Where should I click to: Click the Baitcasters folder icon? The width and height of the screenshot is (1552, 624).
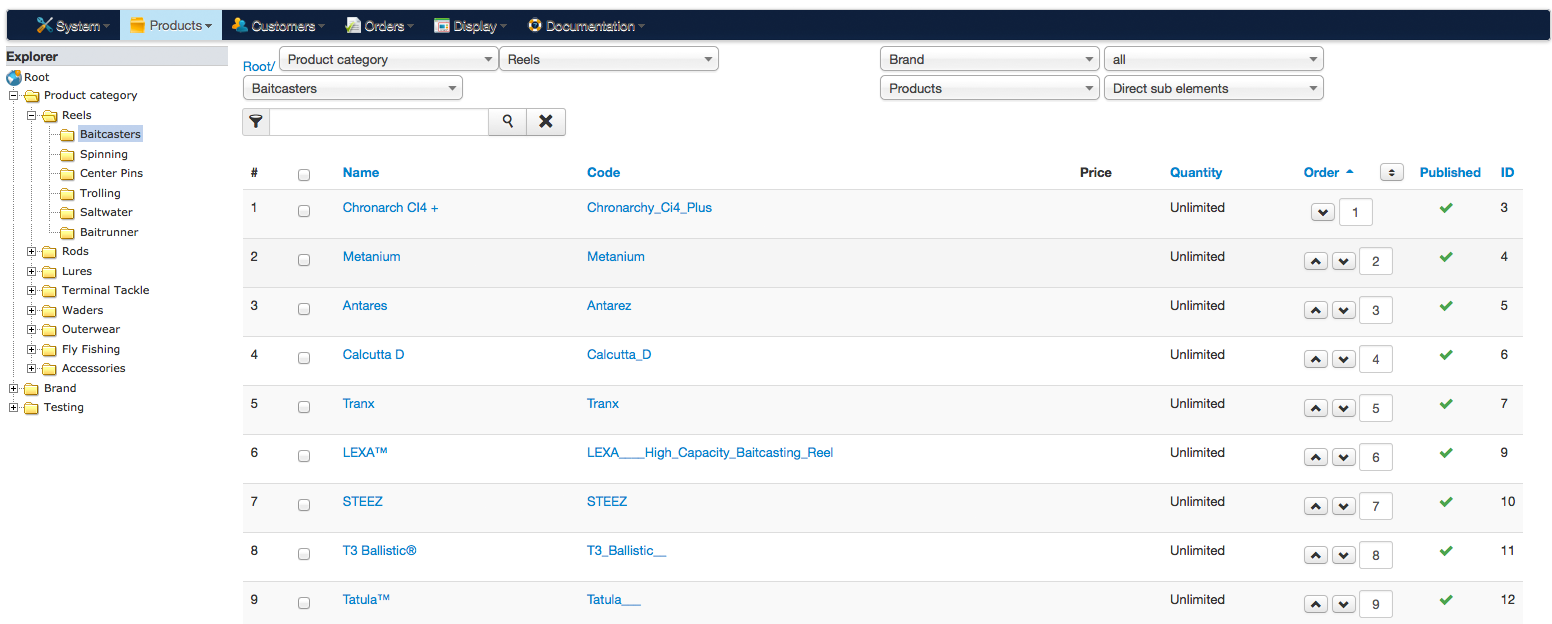[x=67, y=135]
